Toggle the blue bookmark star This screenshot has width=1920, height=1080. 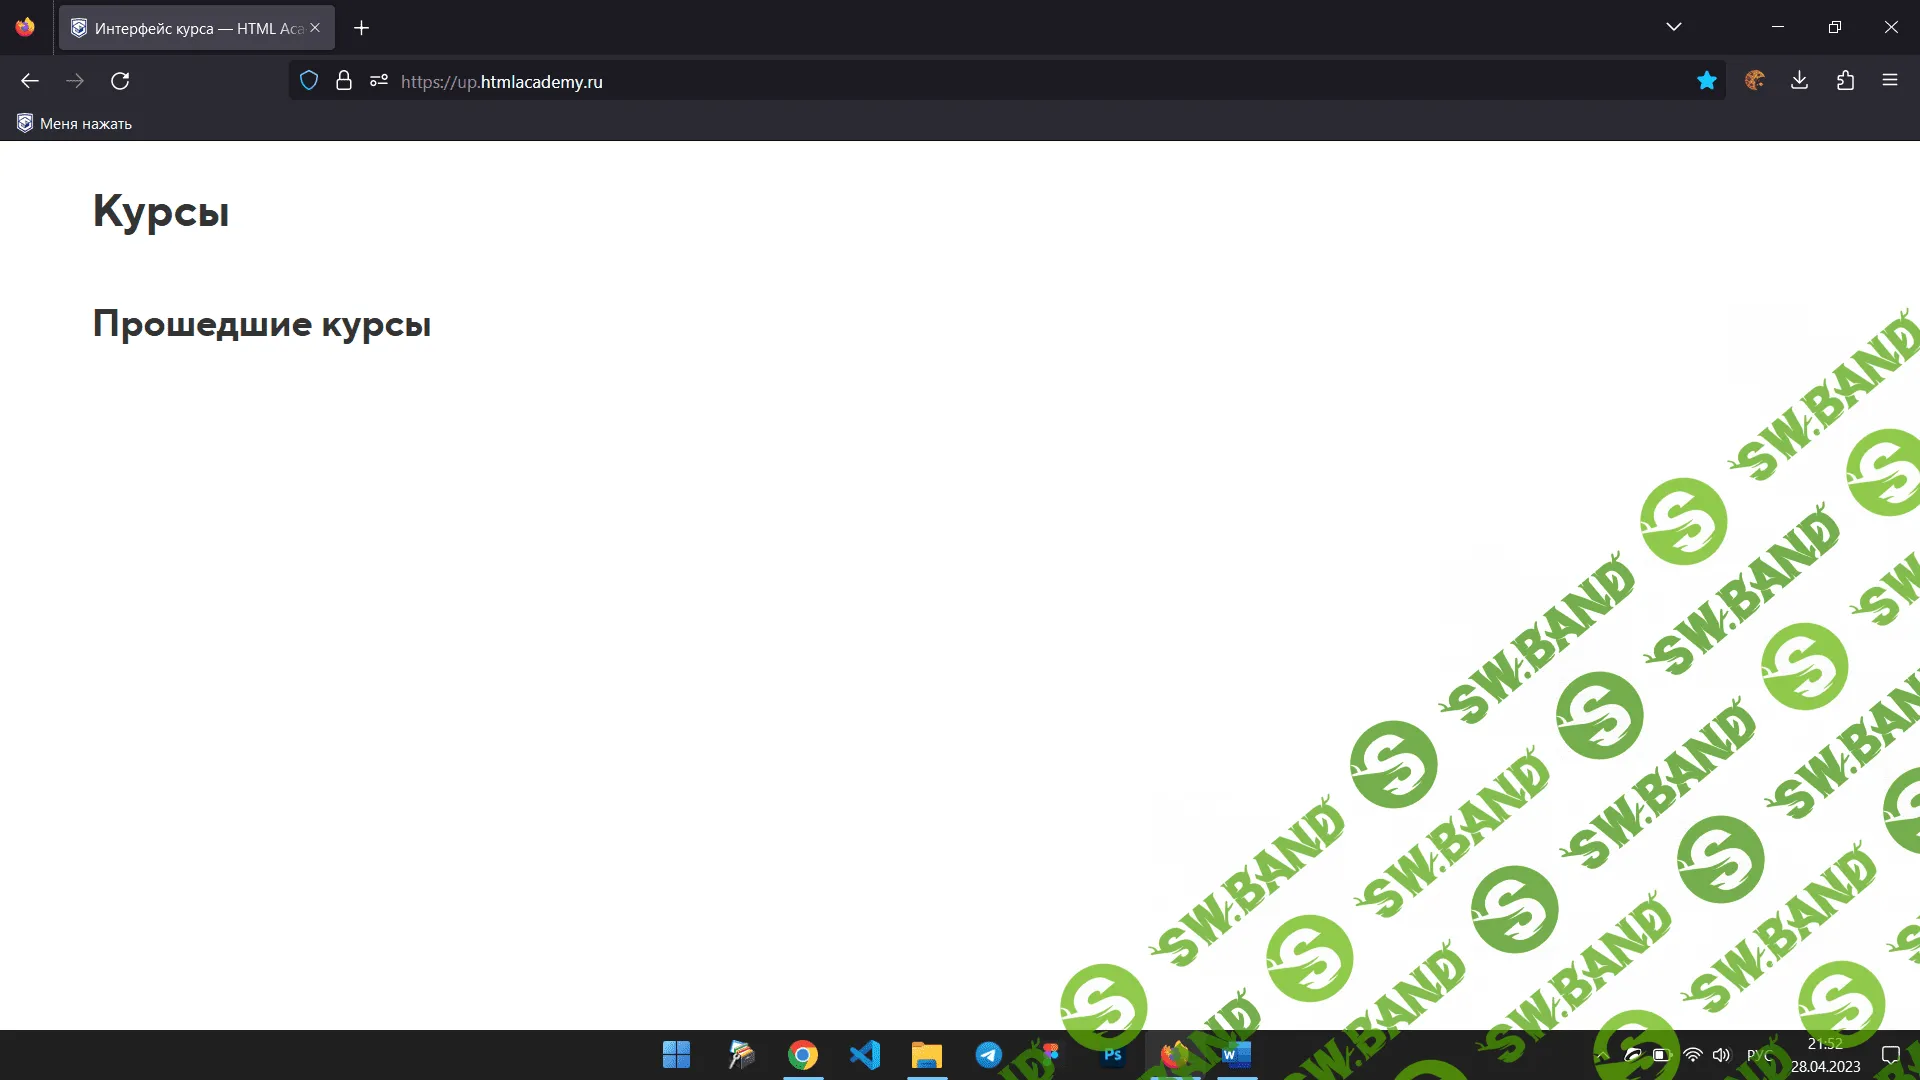pyautogui.click(x=1707, y=81)
